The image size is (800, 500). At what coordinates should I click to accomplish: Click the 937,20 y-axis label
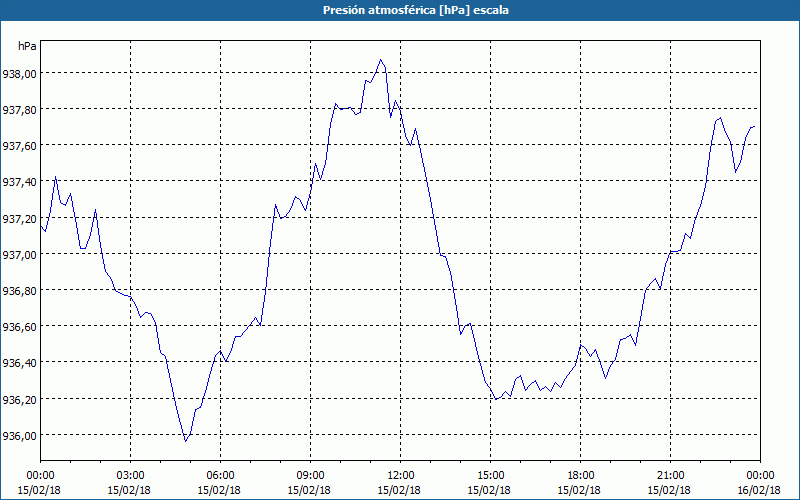coord(20,218)
